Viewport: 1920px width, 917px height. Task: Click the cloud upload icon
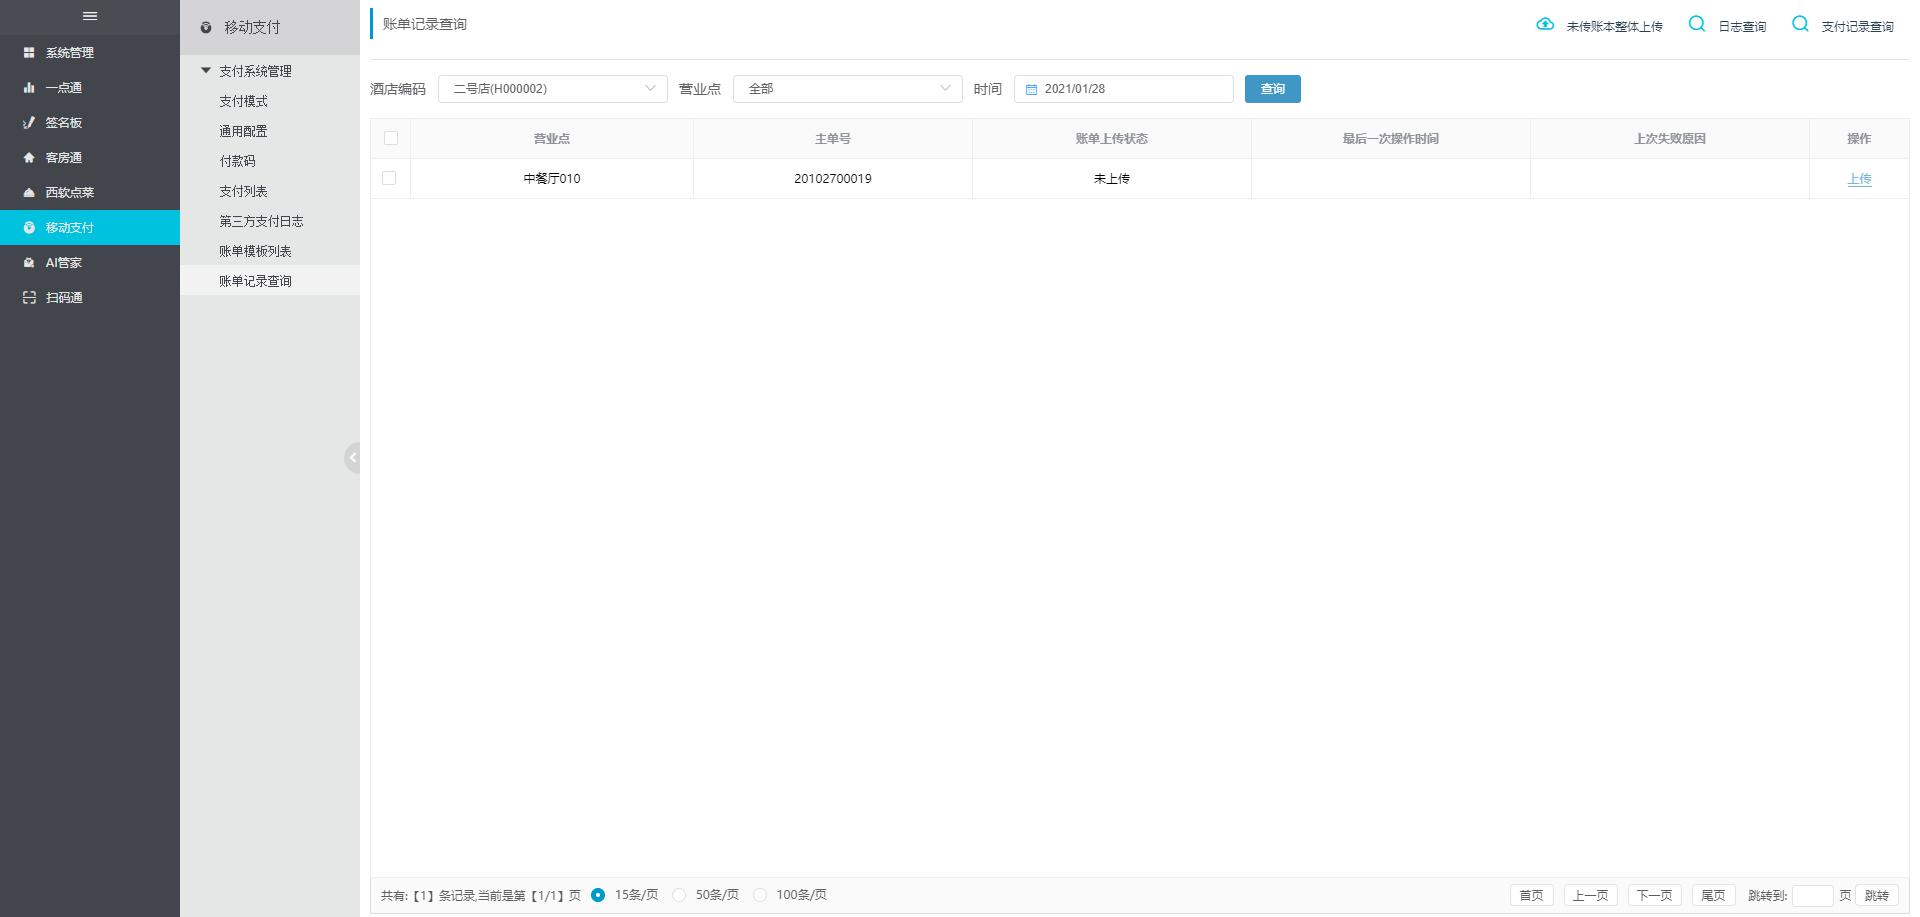(x=1545, y=24)
